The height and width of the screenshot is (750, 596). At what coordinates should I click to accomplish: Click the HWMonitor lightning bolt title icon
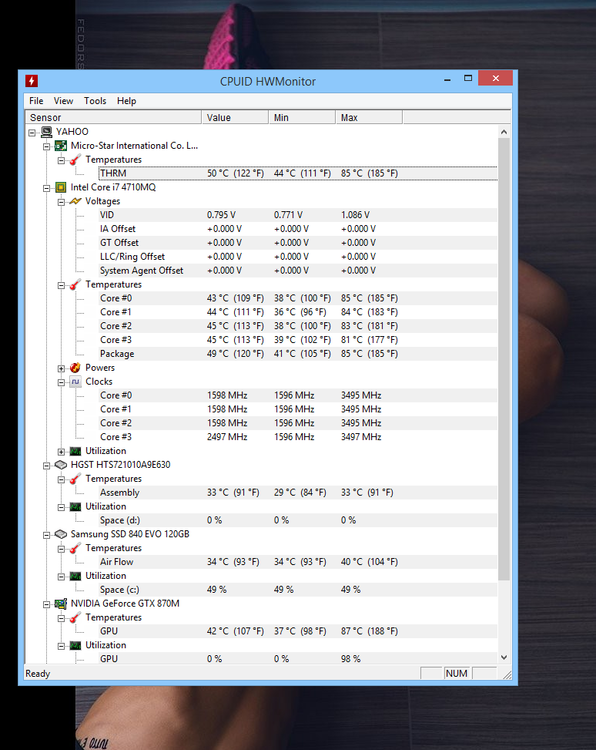32,81
